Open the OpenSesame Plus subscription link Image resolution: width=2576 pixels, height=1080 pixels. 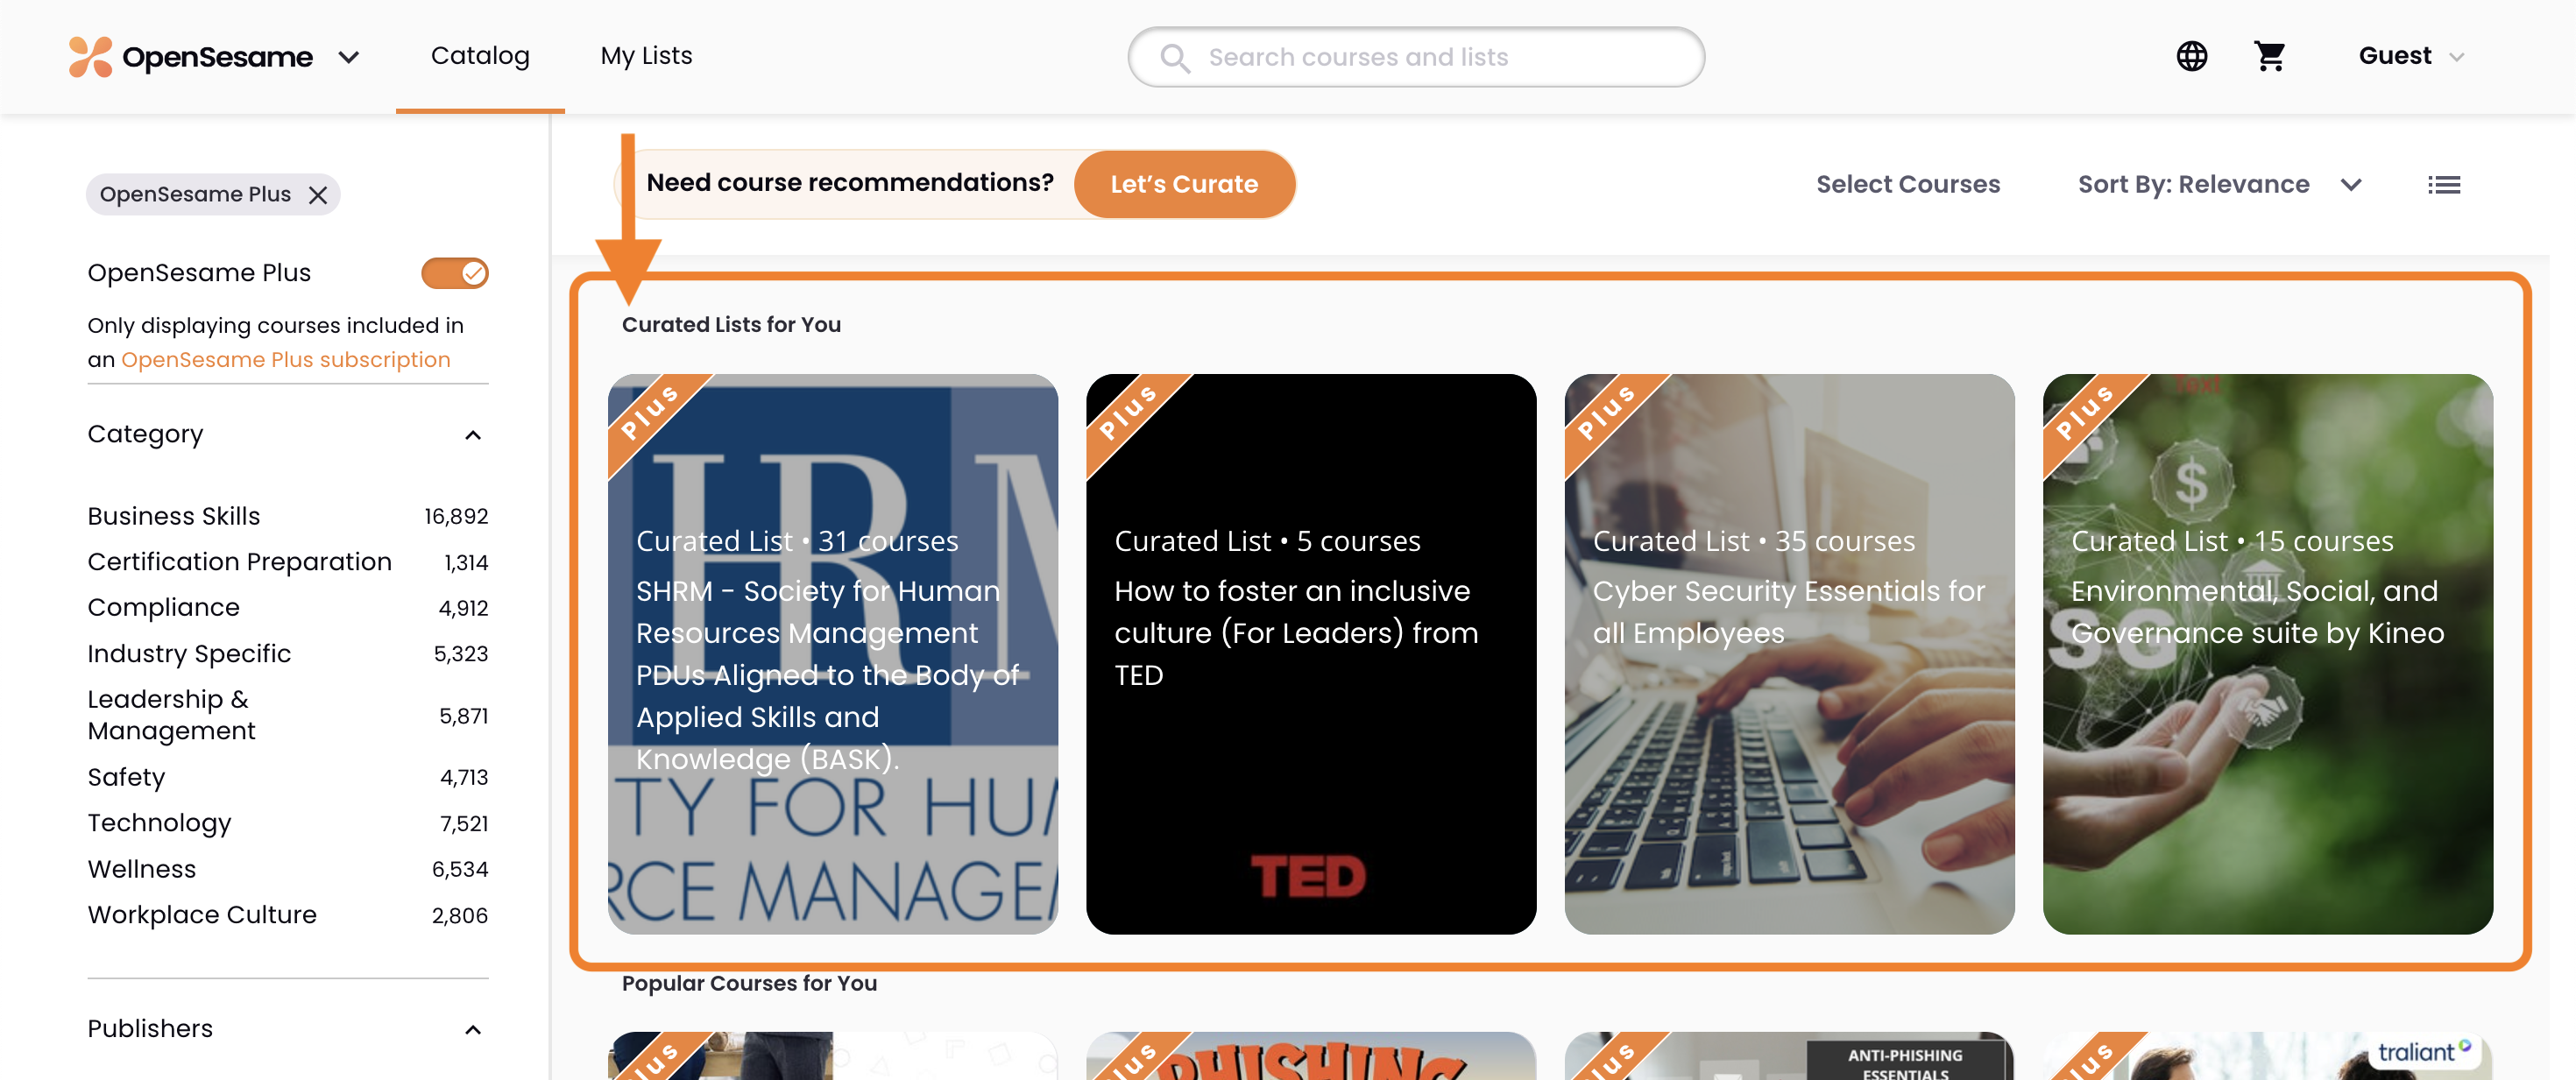286,359
